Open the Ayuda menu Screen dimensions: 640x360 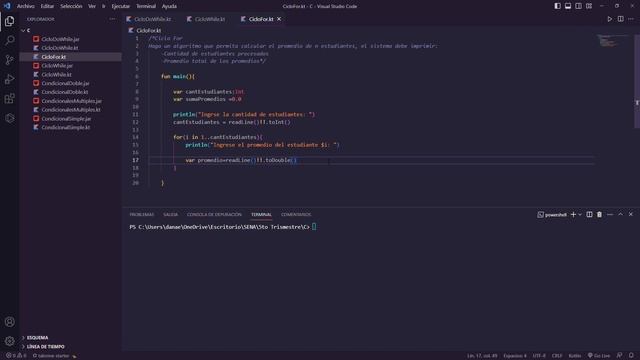(169, 6)
